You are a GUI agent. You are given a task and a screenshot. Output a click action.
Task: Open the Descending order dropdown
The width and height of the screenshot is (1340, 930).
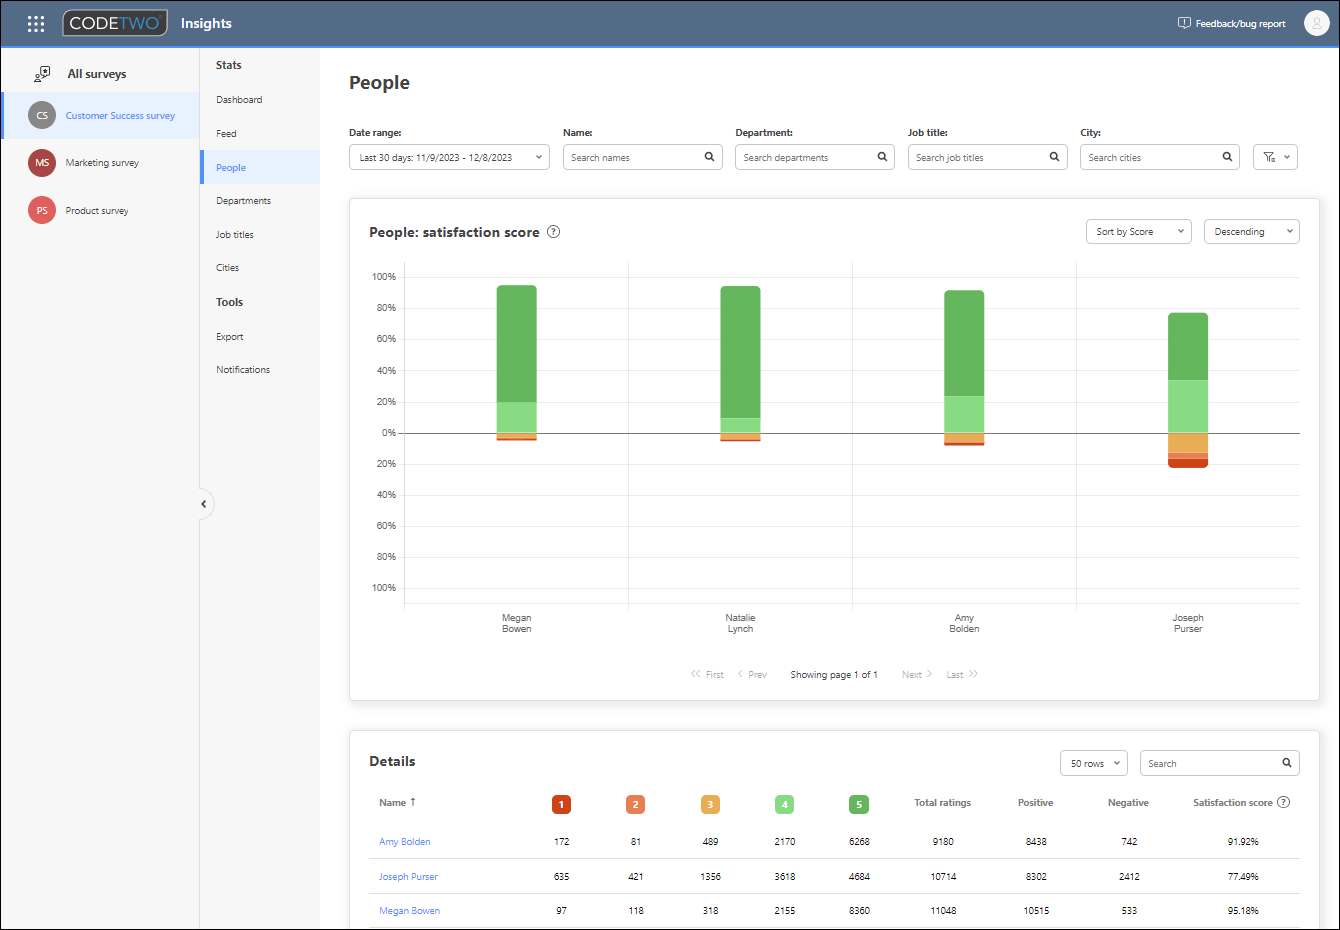point(1251,232)
